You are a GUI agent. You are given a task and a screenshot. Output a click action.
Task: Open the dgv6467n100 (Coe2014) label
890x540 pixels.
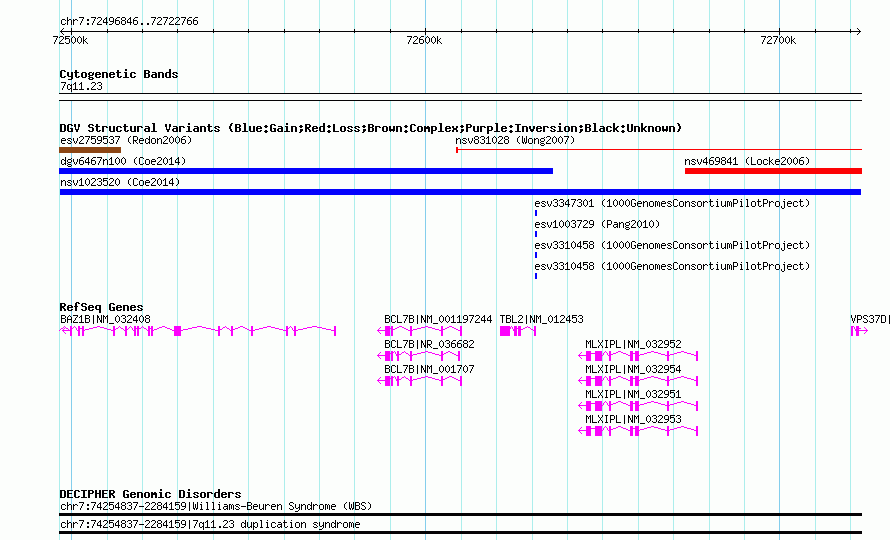point(123,161)
